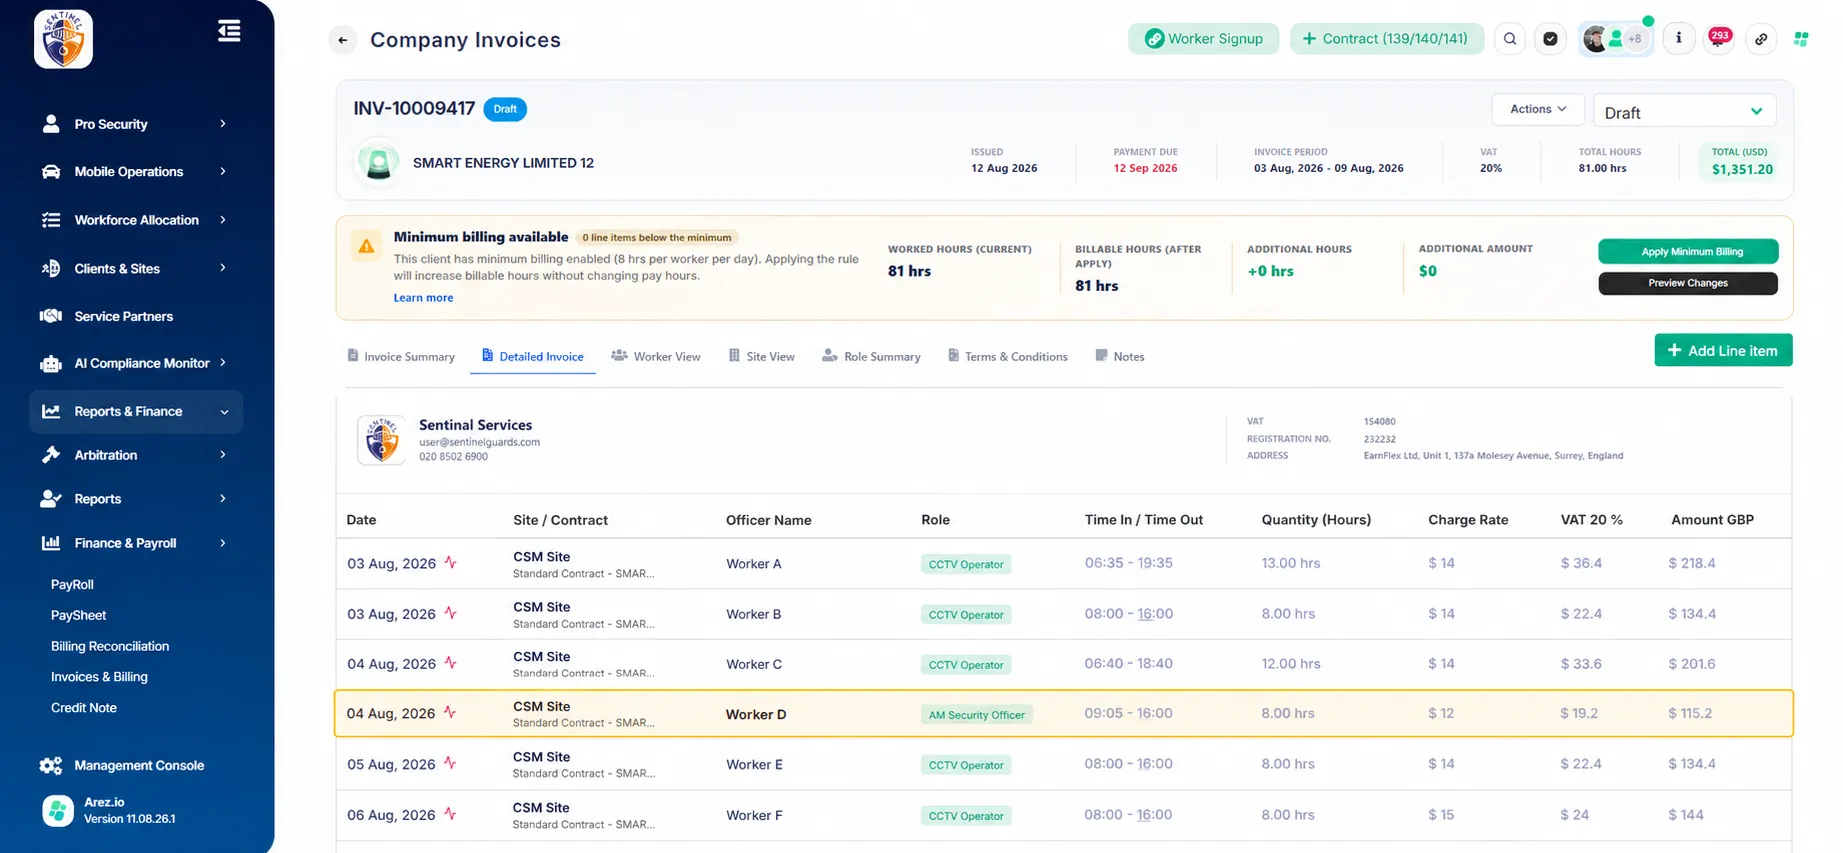The height and width of the screenshot is (853, 1843).
Task: Click the Mobile Operations car icon
Action: tap(51, 172)
